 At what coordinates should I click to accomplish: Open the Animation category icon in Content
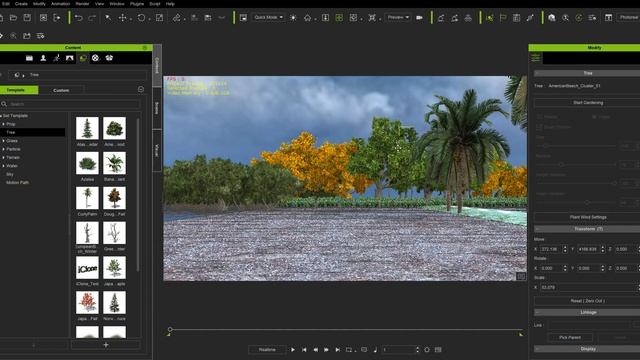56,58
